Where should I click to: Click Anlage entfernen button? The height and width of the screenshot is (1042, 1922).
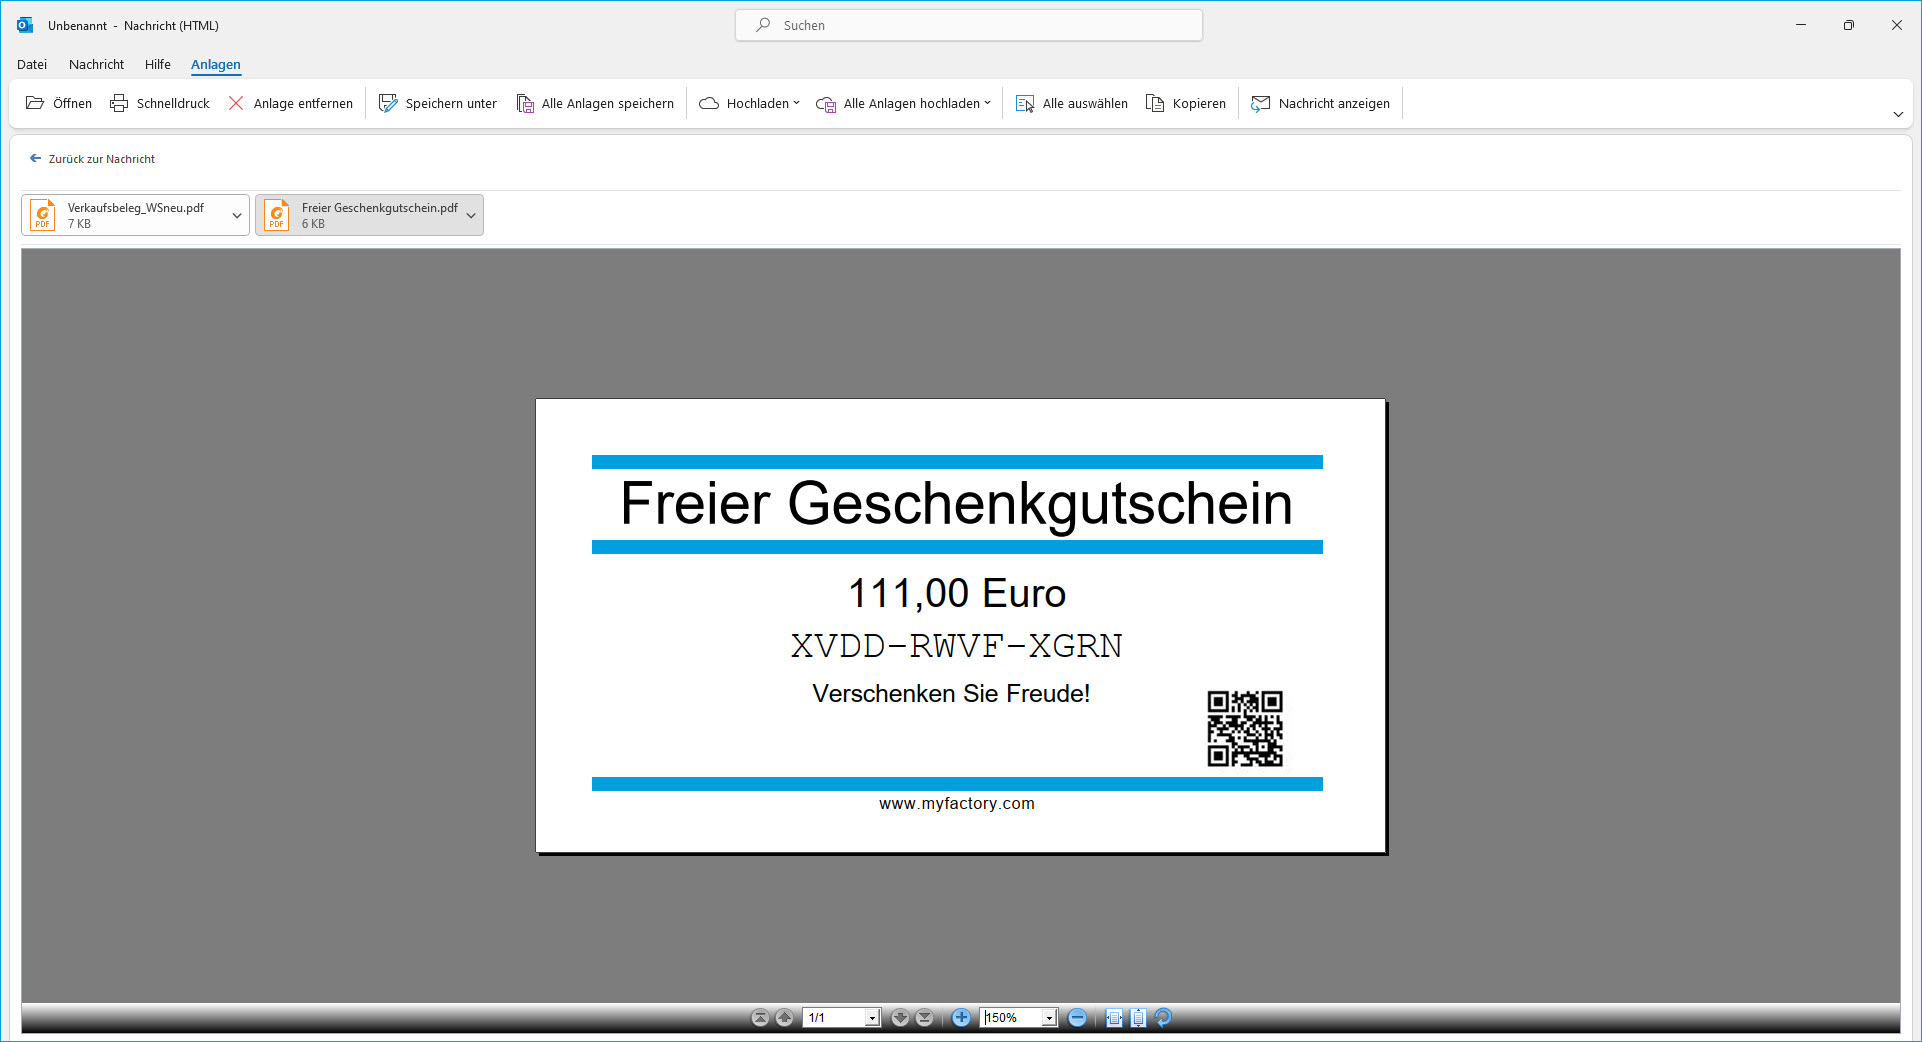point(291,103)
